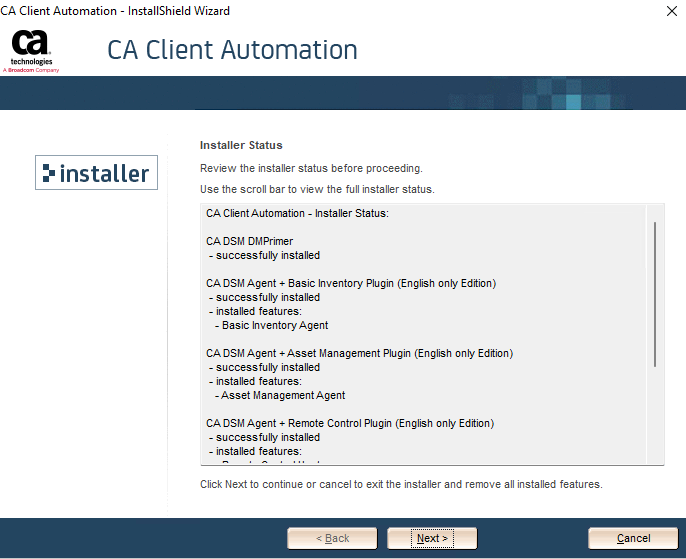The width and height of the screenshot is (686, 559).
Task: Click the Next button to continue
Action: [432, 538]
